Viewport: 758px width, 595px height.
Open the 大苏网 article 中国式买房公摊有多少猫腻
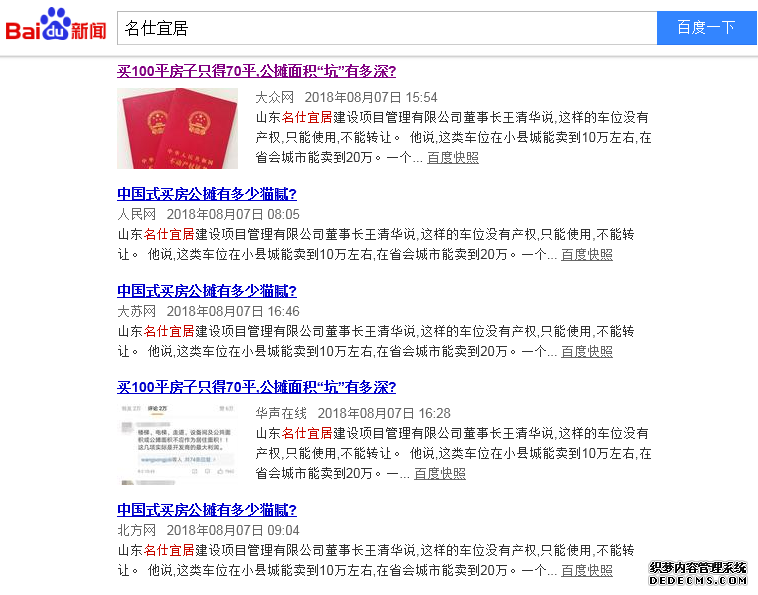point(206,290)
